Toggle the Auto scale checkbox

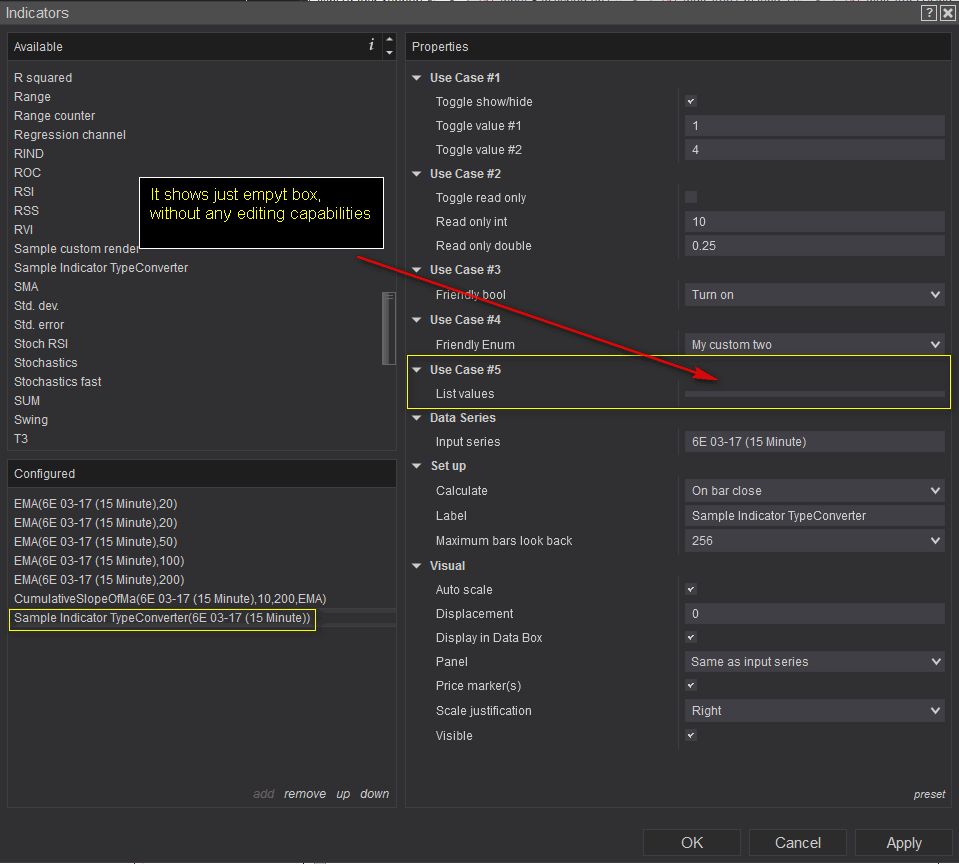coord(690,590)
